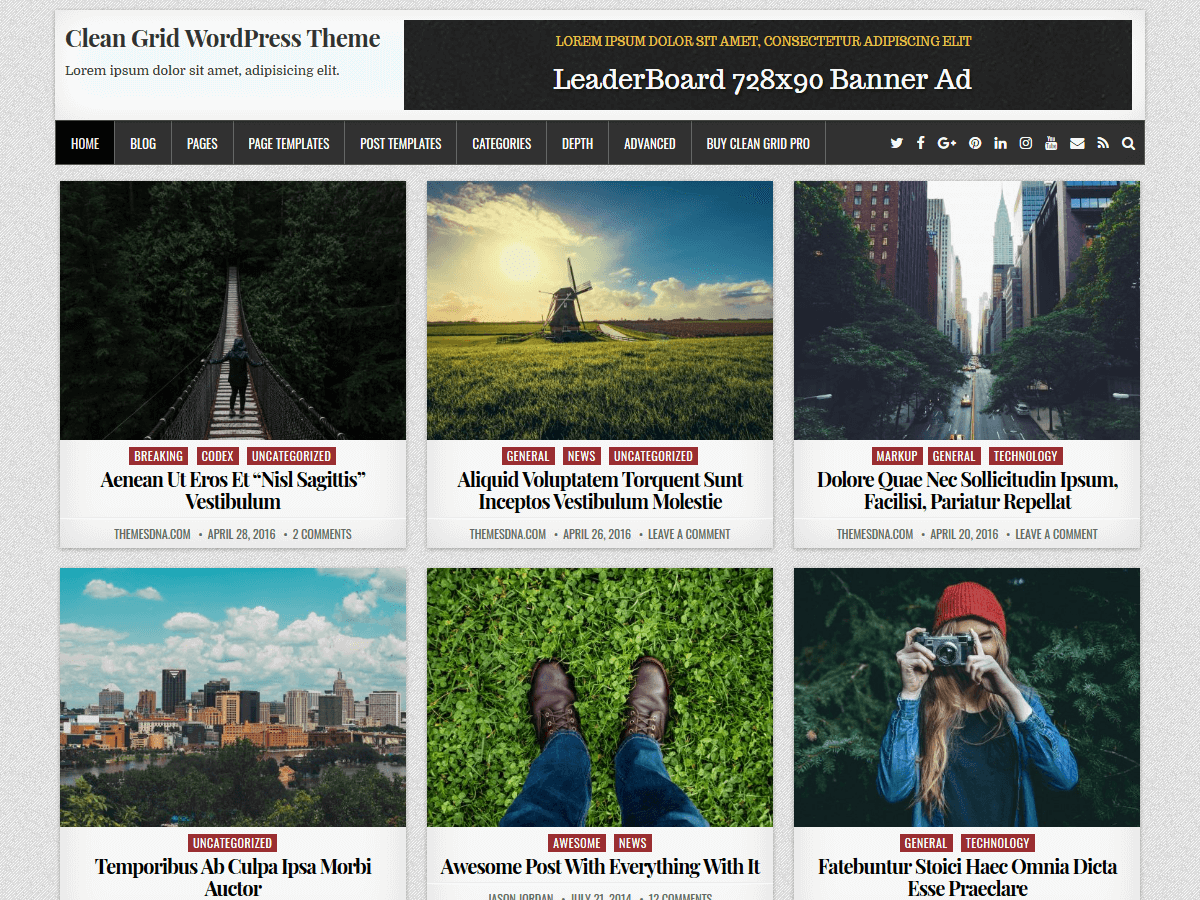
Task: Click the LinkedIn social icon
Action: coord(1000,143)
